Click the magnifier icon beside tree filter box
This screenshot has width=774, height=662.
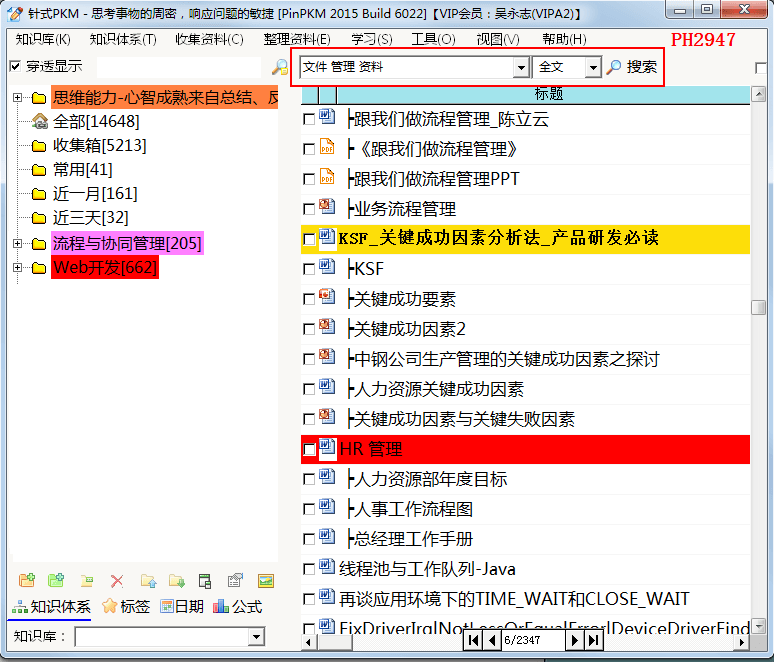coord(280,67)
